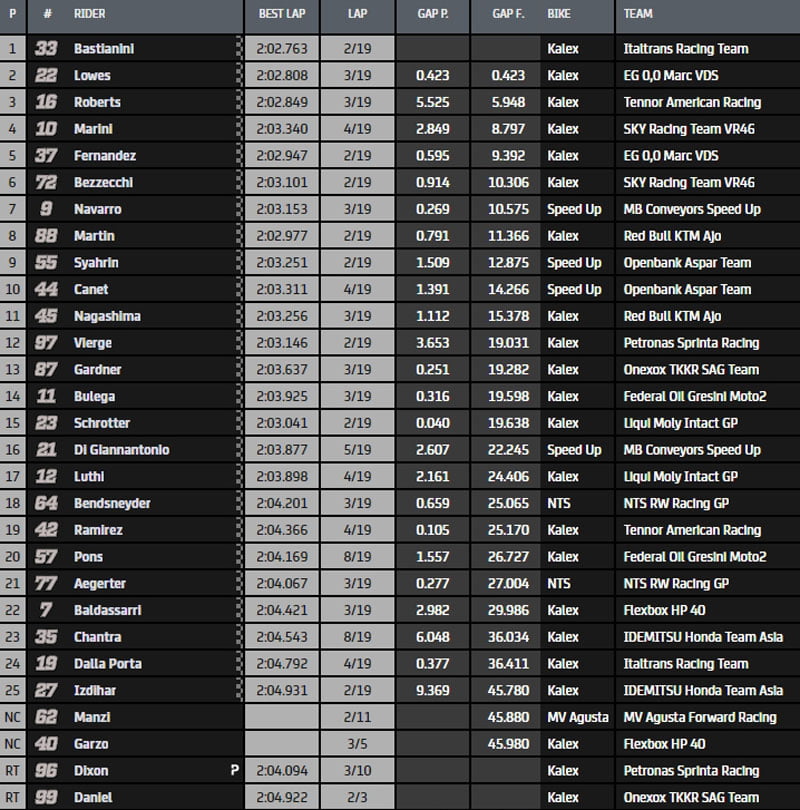Open rider name Roberts

coord(97,102)
